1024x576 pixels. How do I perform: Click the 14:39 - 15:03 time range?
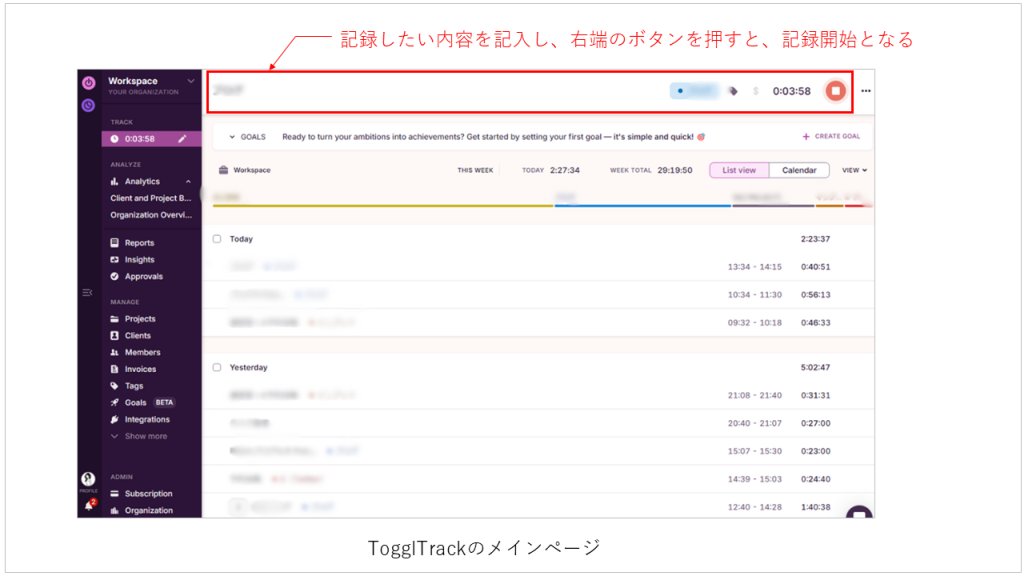754,479
